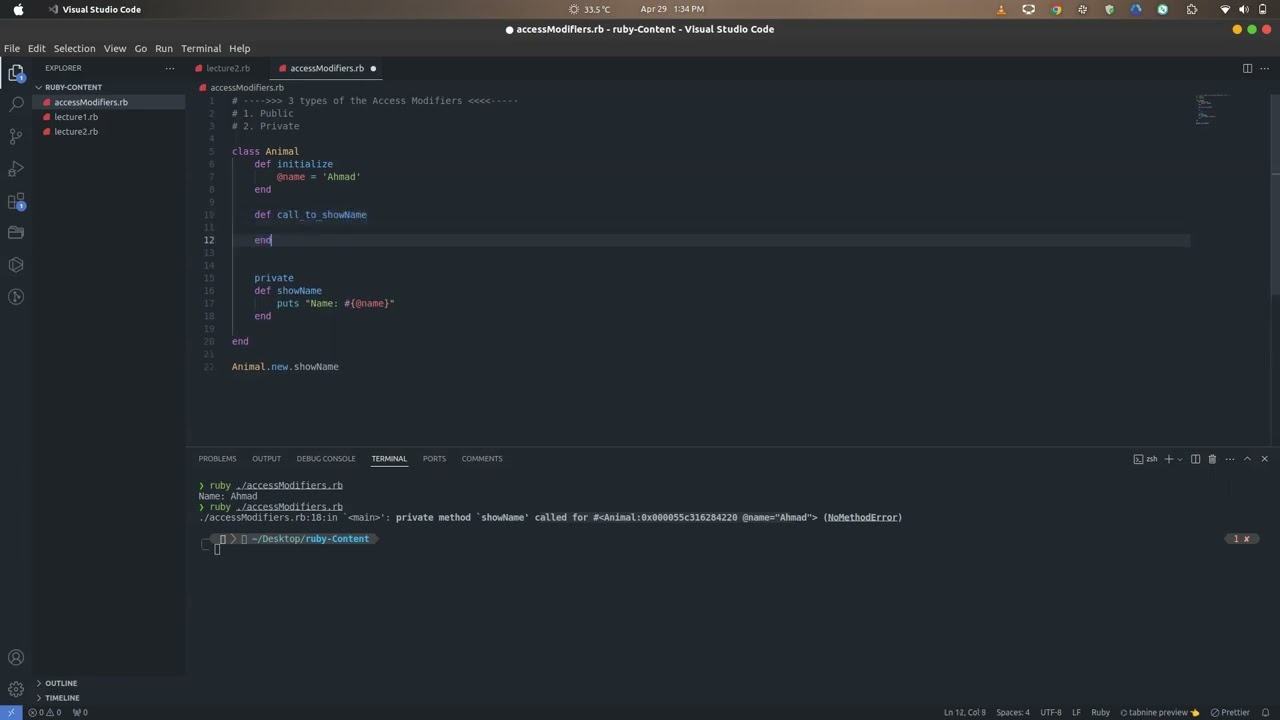Open the Explorer view in activity bar
The image size is (1280, 720).
(x=16, y=73)
